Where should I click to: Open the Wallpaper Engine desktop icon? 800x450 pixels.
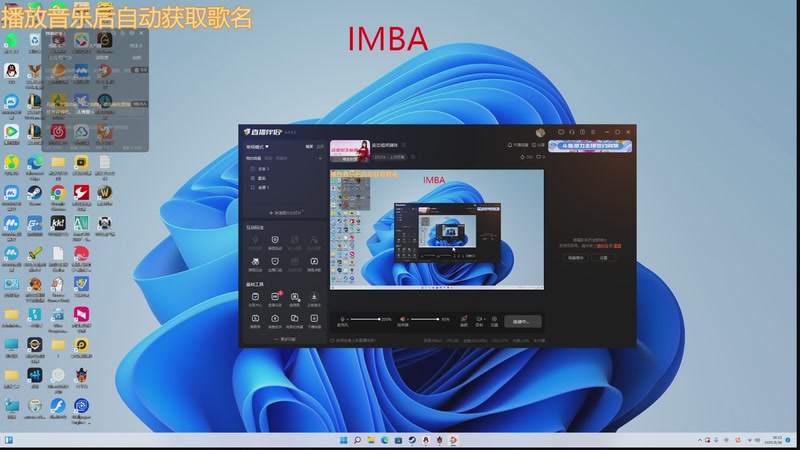tap(81, 408)
